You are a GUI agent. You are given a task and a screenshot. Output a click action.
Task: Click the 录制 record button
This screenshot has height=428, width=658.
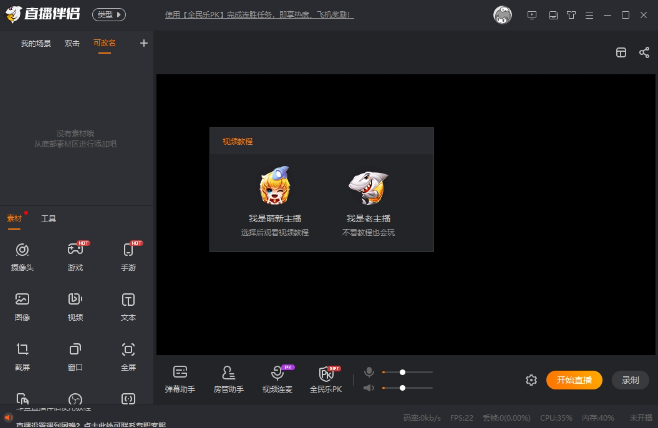point(630,380)
